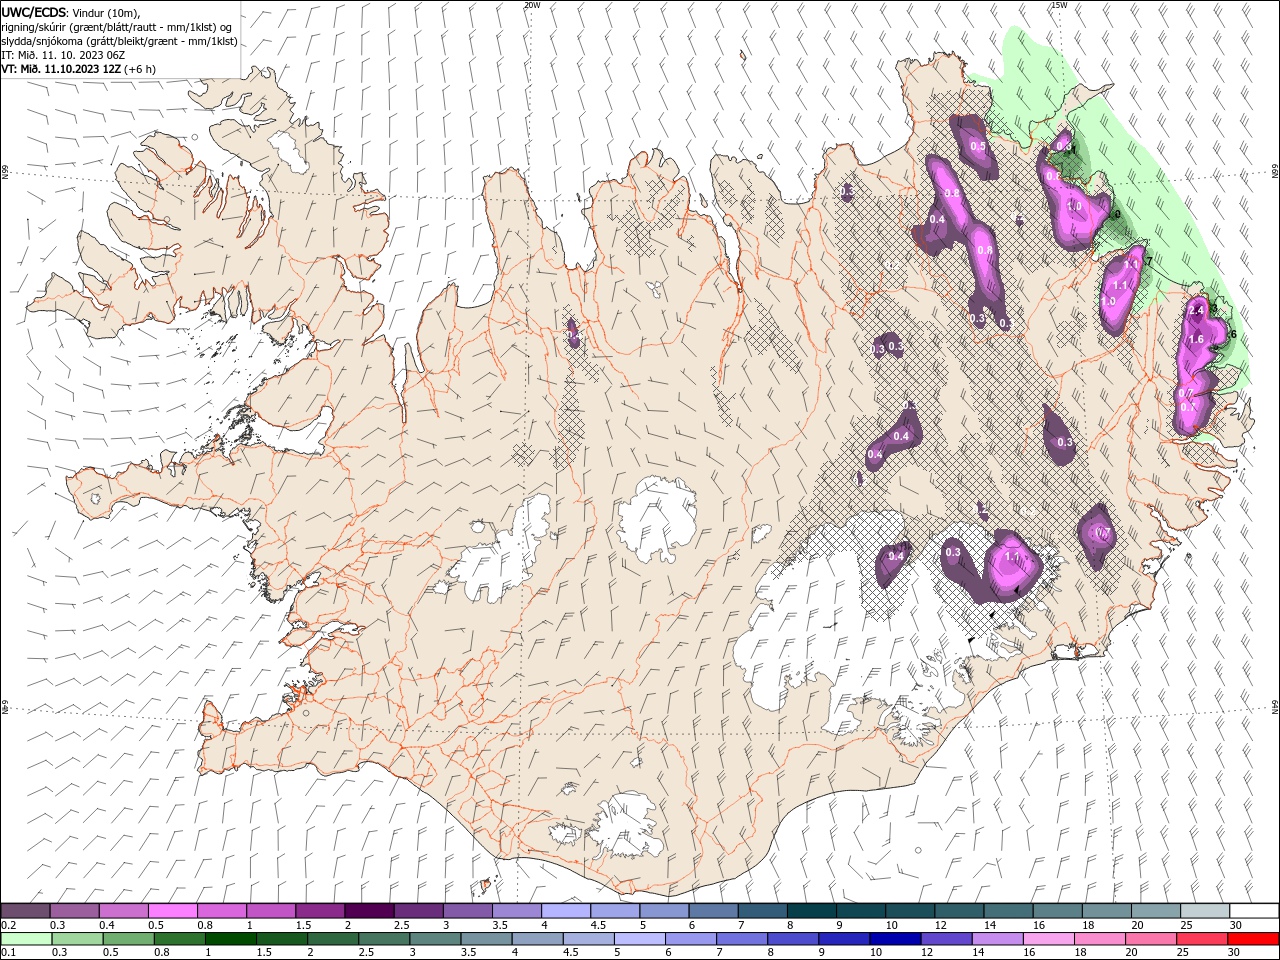Click the snow legend swatch labeled 1.5
Viewport: 1280px width, 960px height.
coord(320,911)
